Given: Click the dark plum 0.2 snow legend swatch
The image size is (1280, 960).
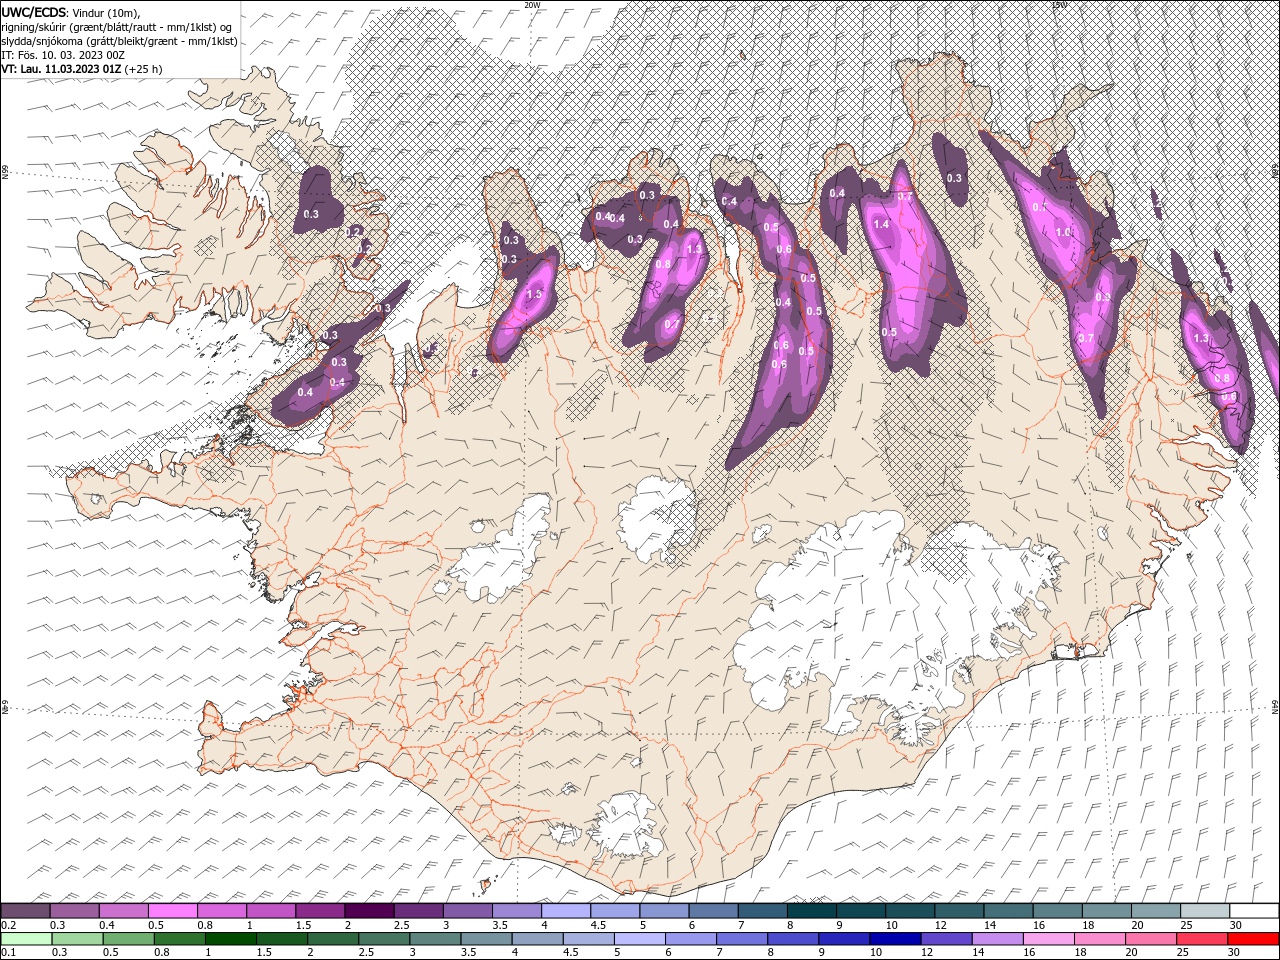Looking at the screenshot, I should click(25, 911).
